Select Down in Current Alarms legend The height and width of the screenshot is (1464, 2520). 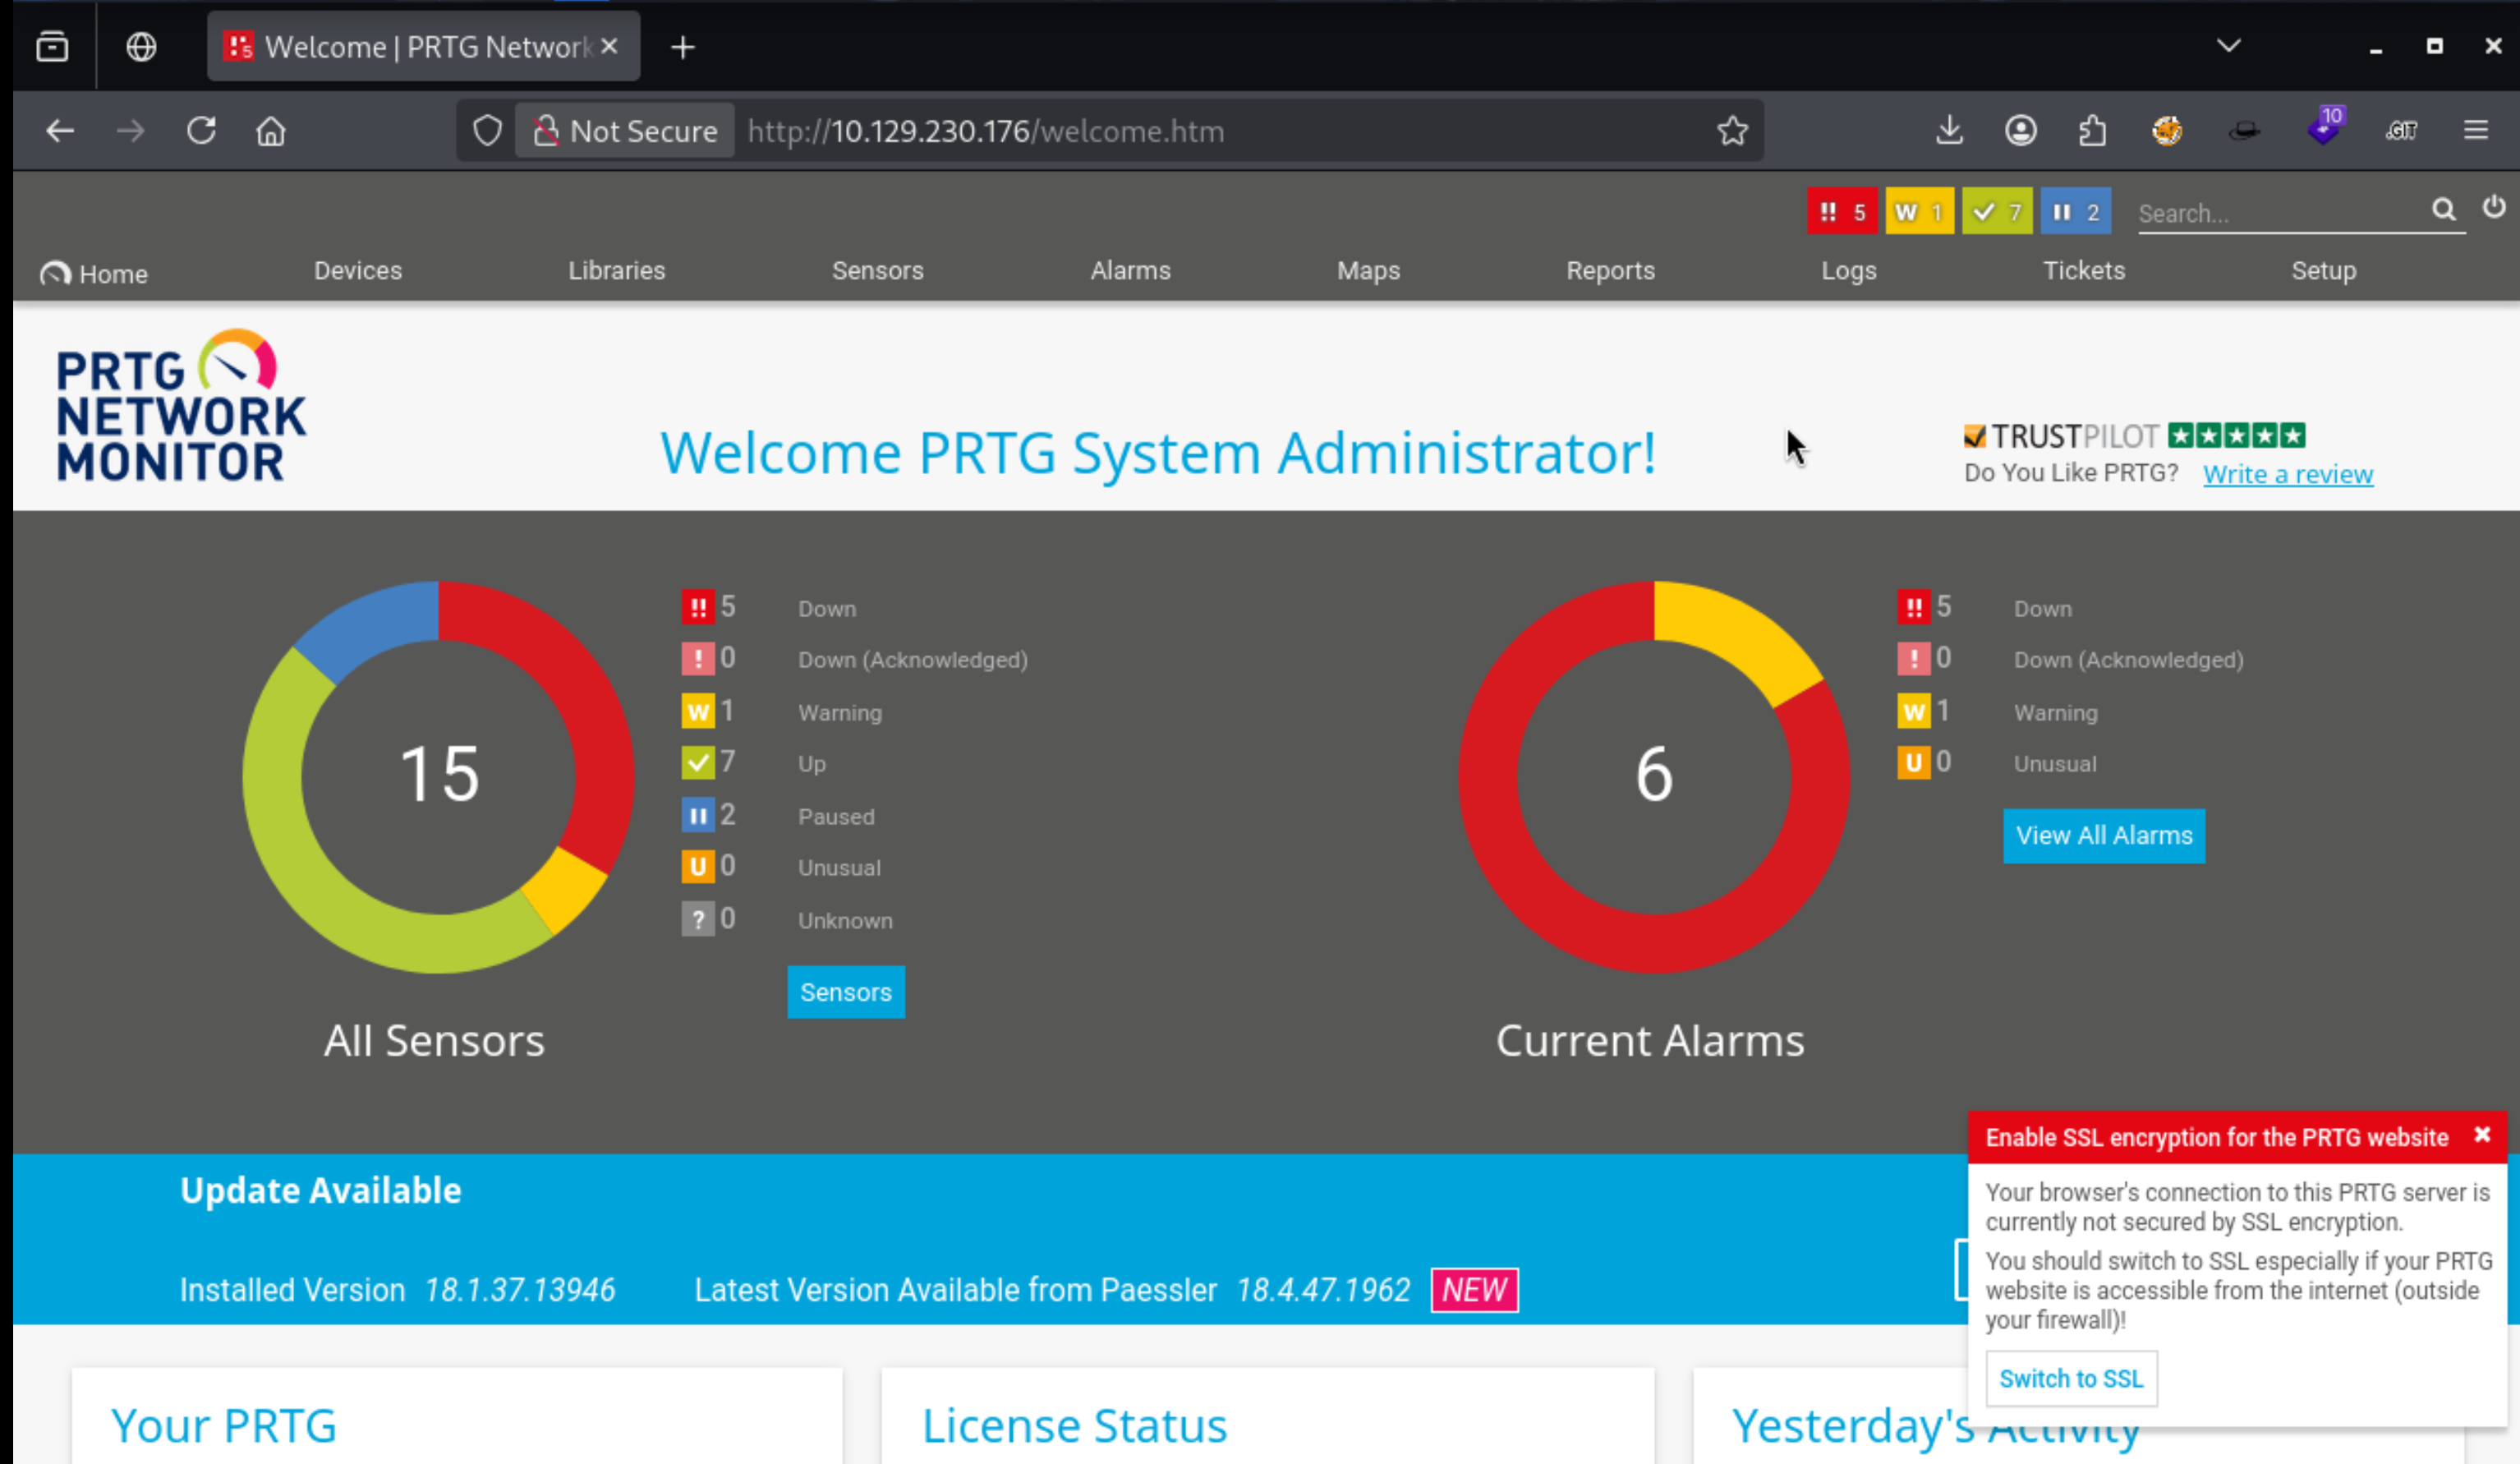click(2042, 608)
